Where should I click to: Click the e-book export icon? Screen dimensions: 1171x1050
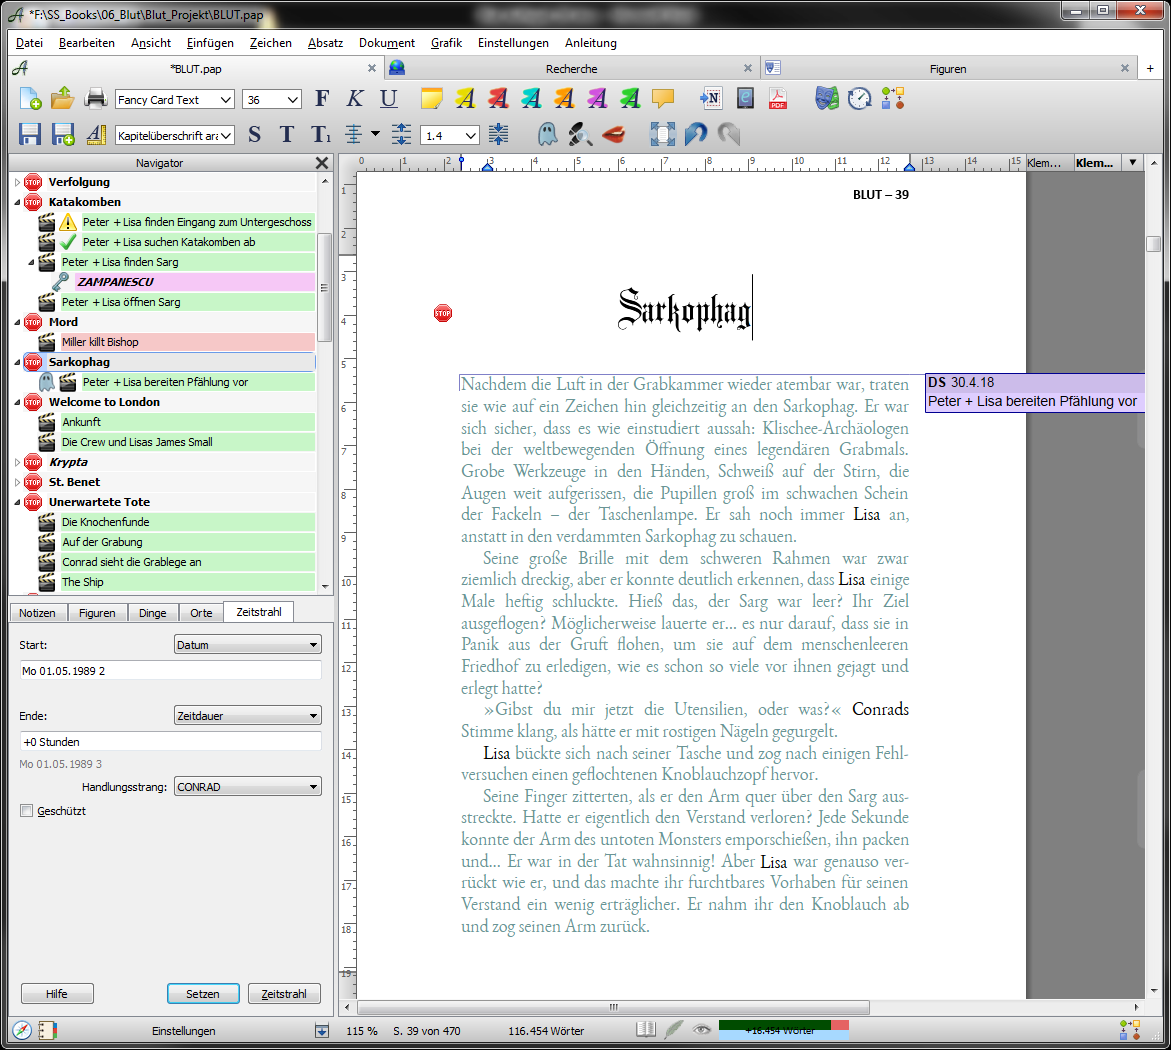click(745, 99)
